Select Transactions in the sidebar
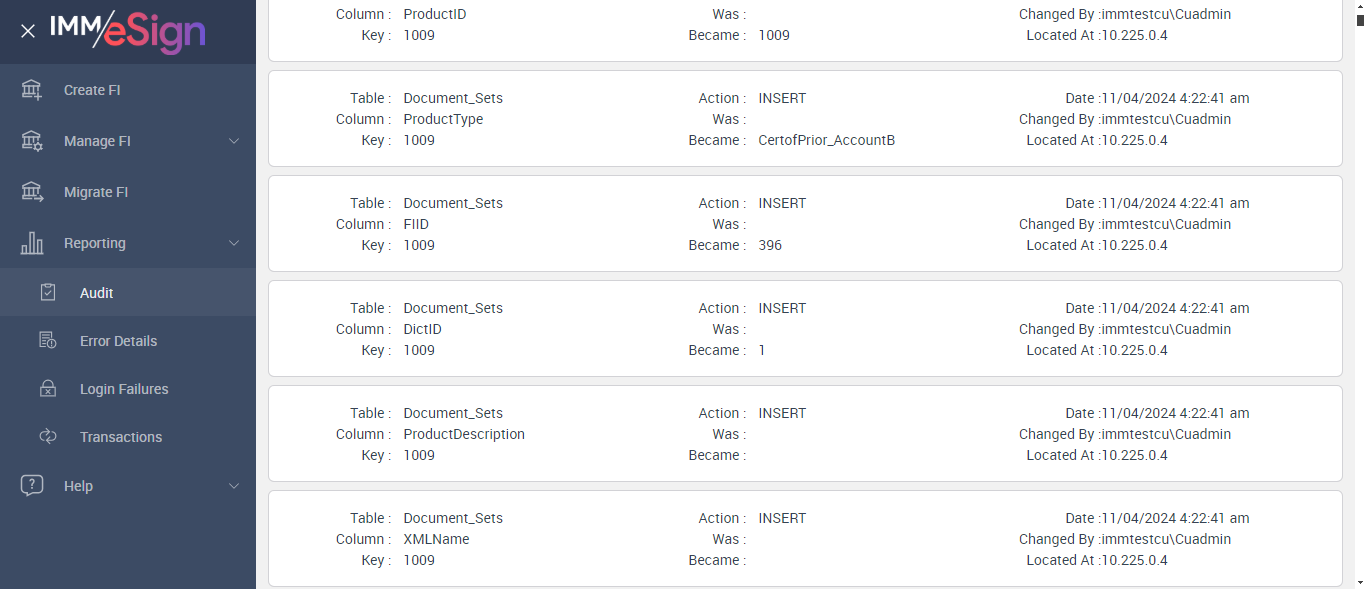Image resolution: width=1366 pixels, height=589 pixels. (120, 437)
